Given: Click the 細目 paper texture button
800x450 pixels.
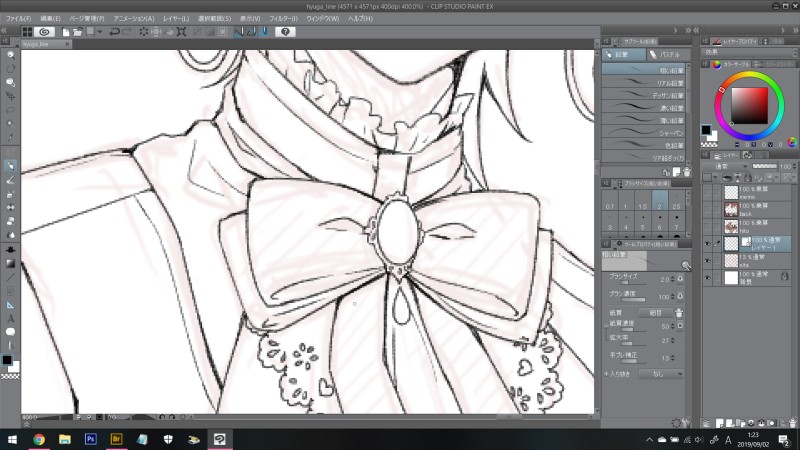Looking at the screenshot, I should (655, 313).
